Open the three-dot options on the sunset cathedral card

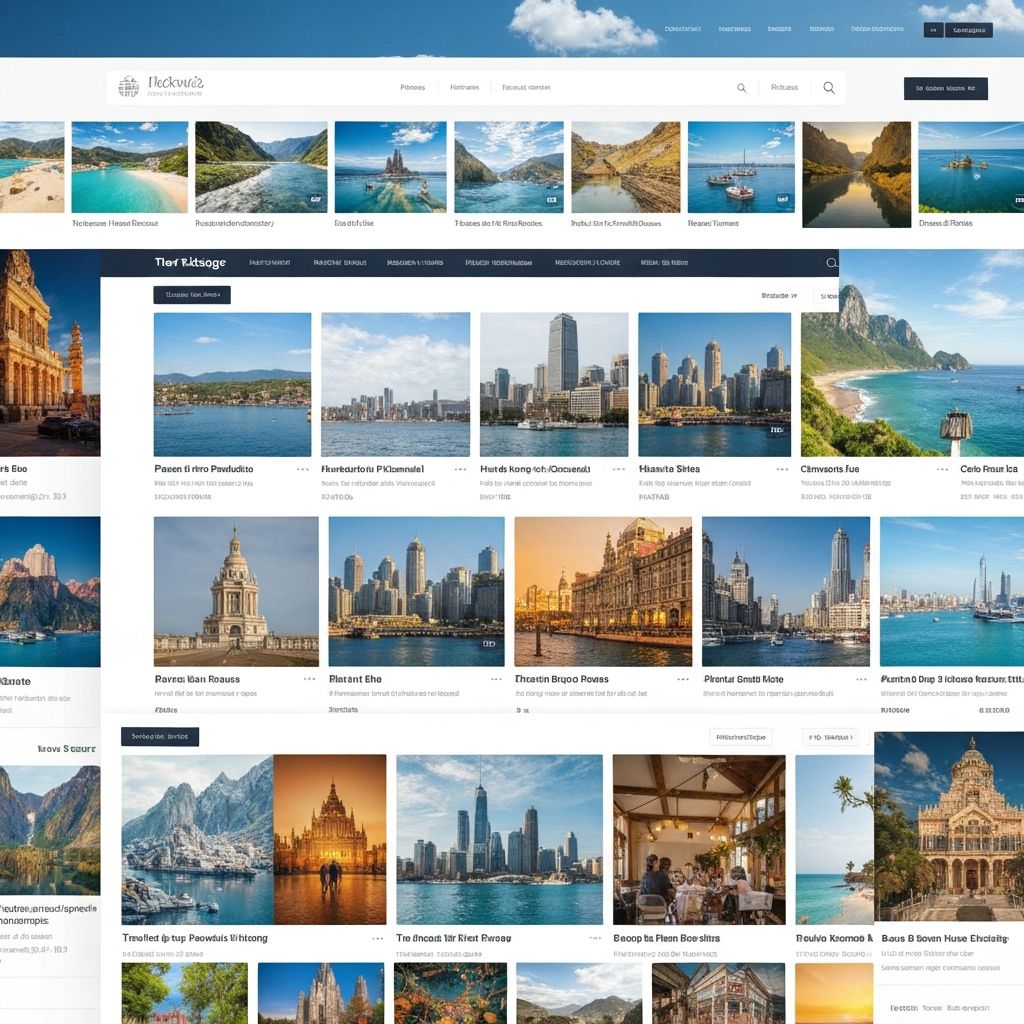(683, 678)
